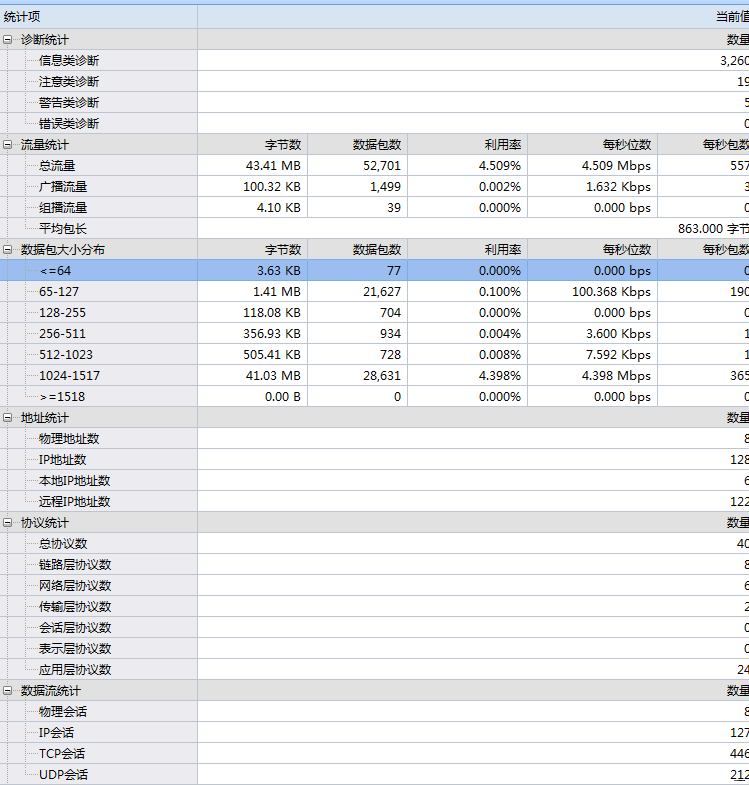Select the 会话层协议数 row
Image resolution: width=749 pixels, height=785 pixels.
point(374,628)
